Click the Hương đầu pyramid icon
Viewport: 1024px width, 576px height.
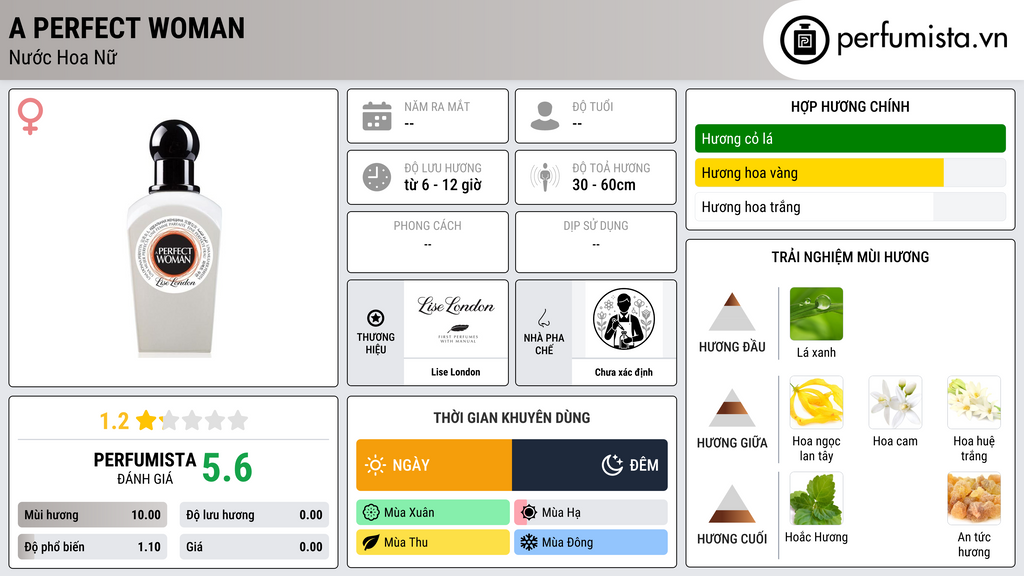click(731, 312)
